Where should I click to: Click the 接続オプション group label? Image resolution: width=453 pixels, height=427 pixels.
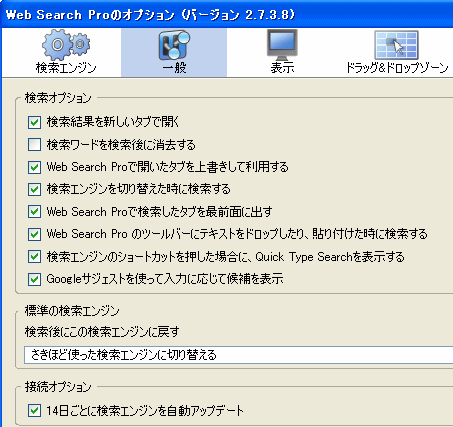click(x=58, y=387)
